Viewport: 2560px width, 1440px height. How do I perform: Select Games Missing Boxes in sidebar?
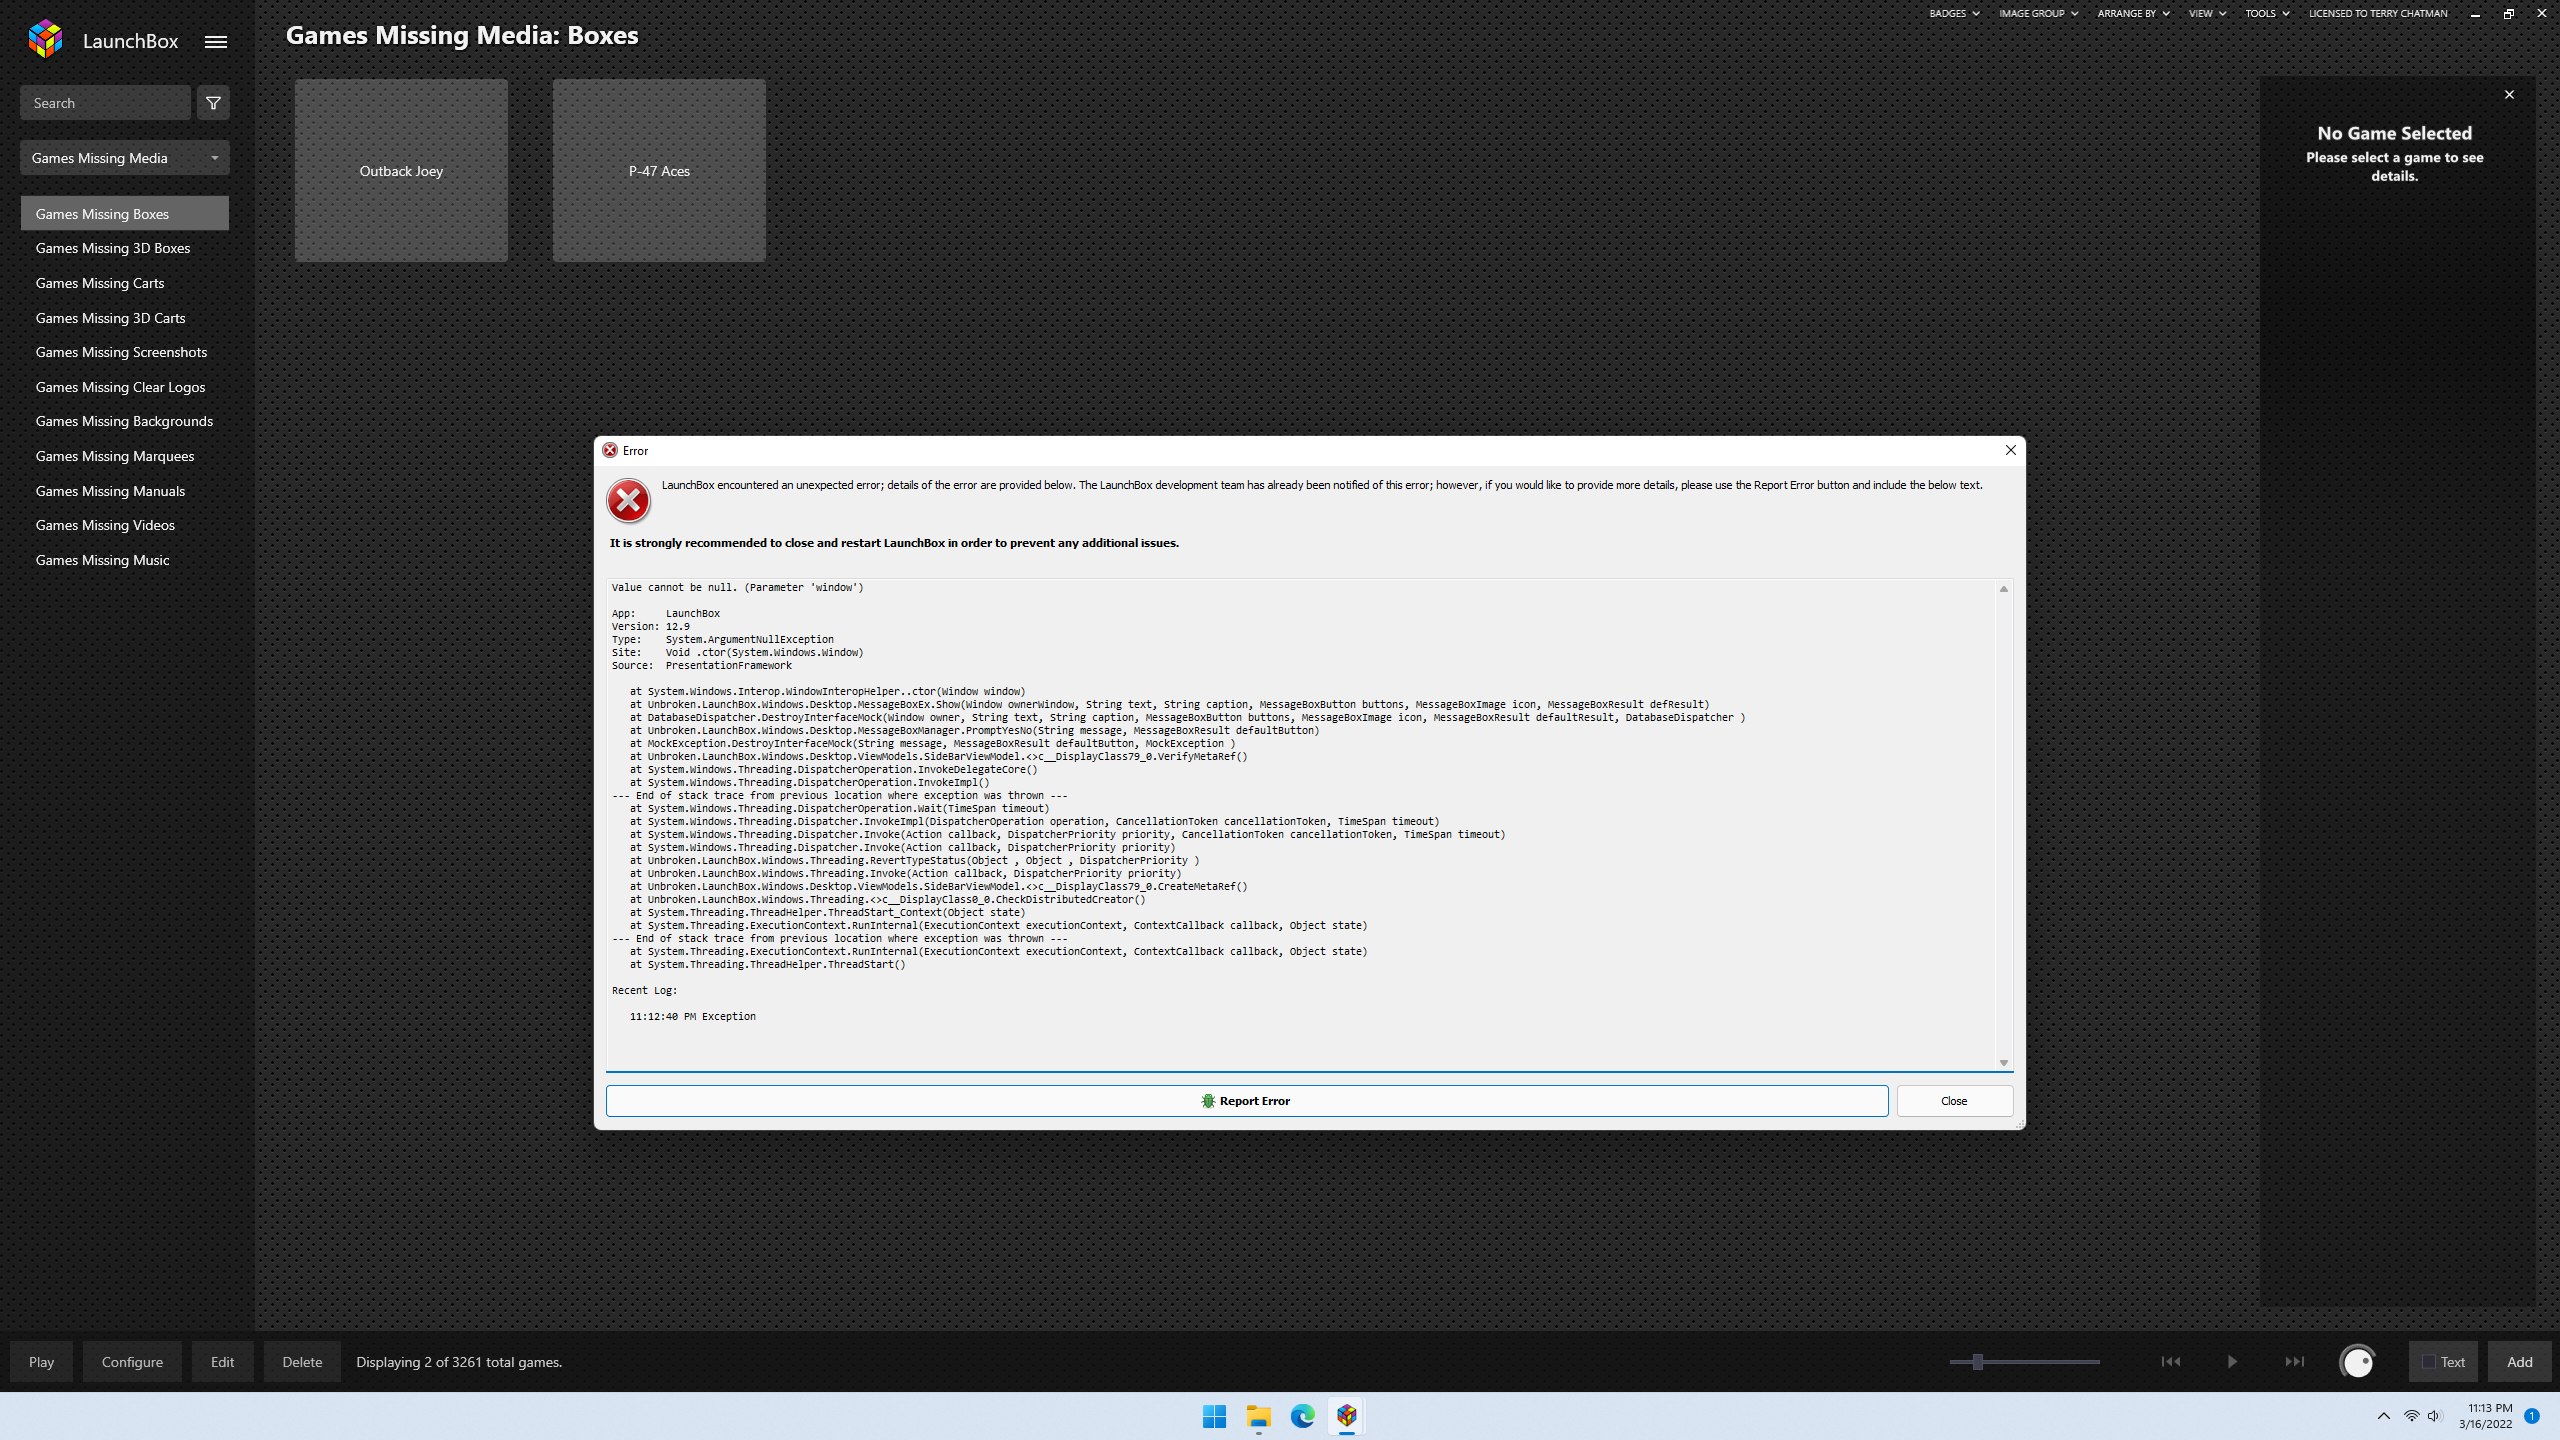(x=125, y=214)
